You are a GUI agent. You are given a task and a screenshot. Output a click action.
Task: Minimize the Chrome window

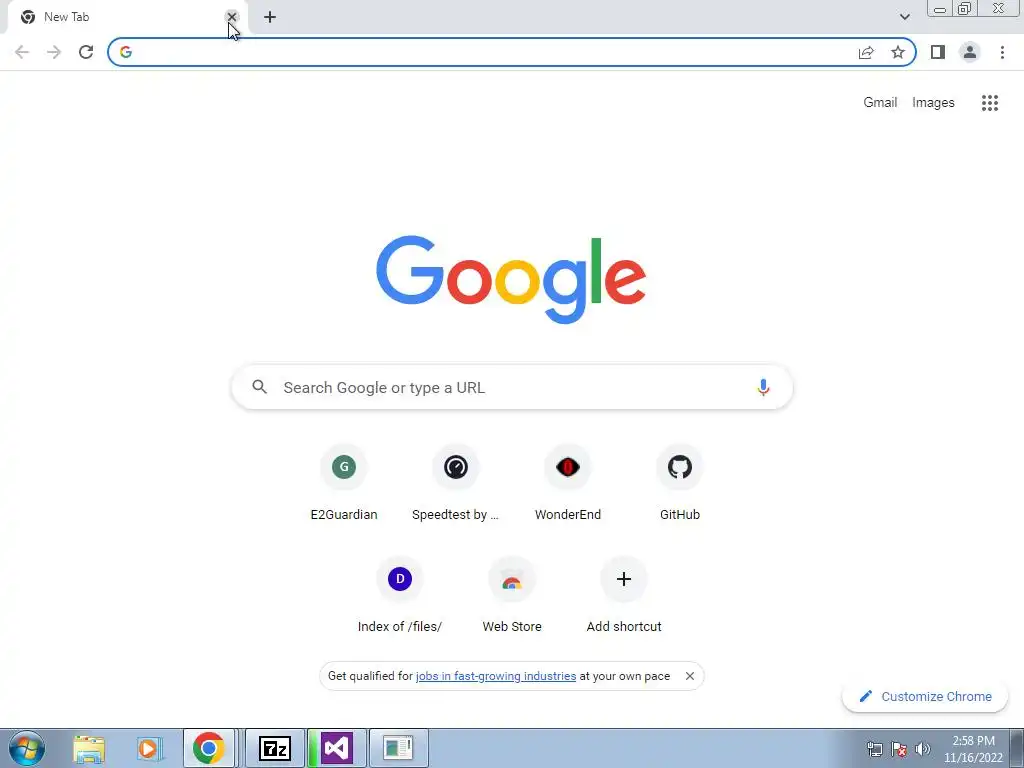pos(940,8)
